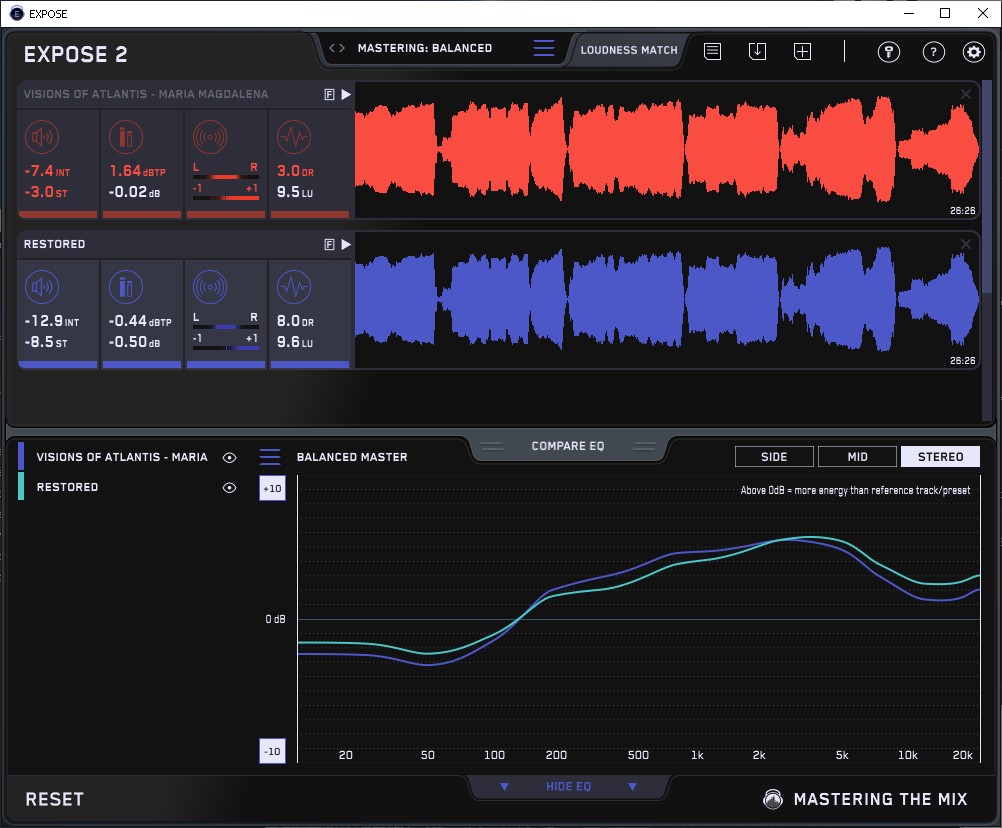The height and width of the screenshot is (828, 1002).
Task: Click the -7.4 INT loudness value
Action: pyautogui.click(x=47, y=171)
